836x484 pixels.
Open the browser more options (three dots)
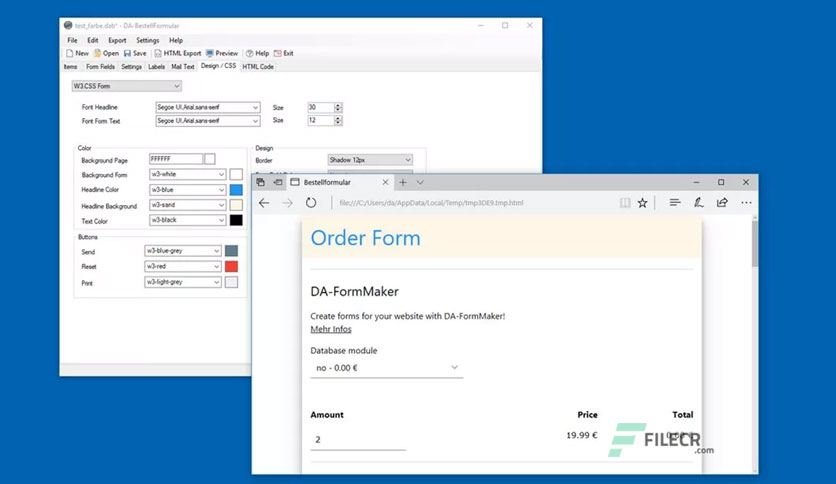[746, 203]
